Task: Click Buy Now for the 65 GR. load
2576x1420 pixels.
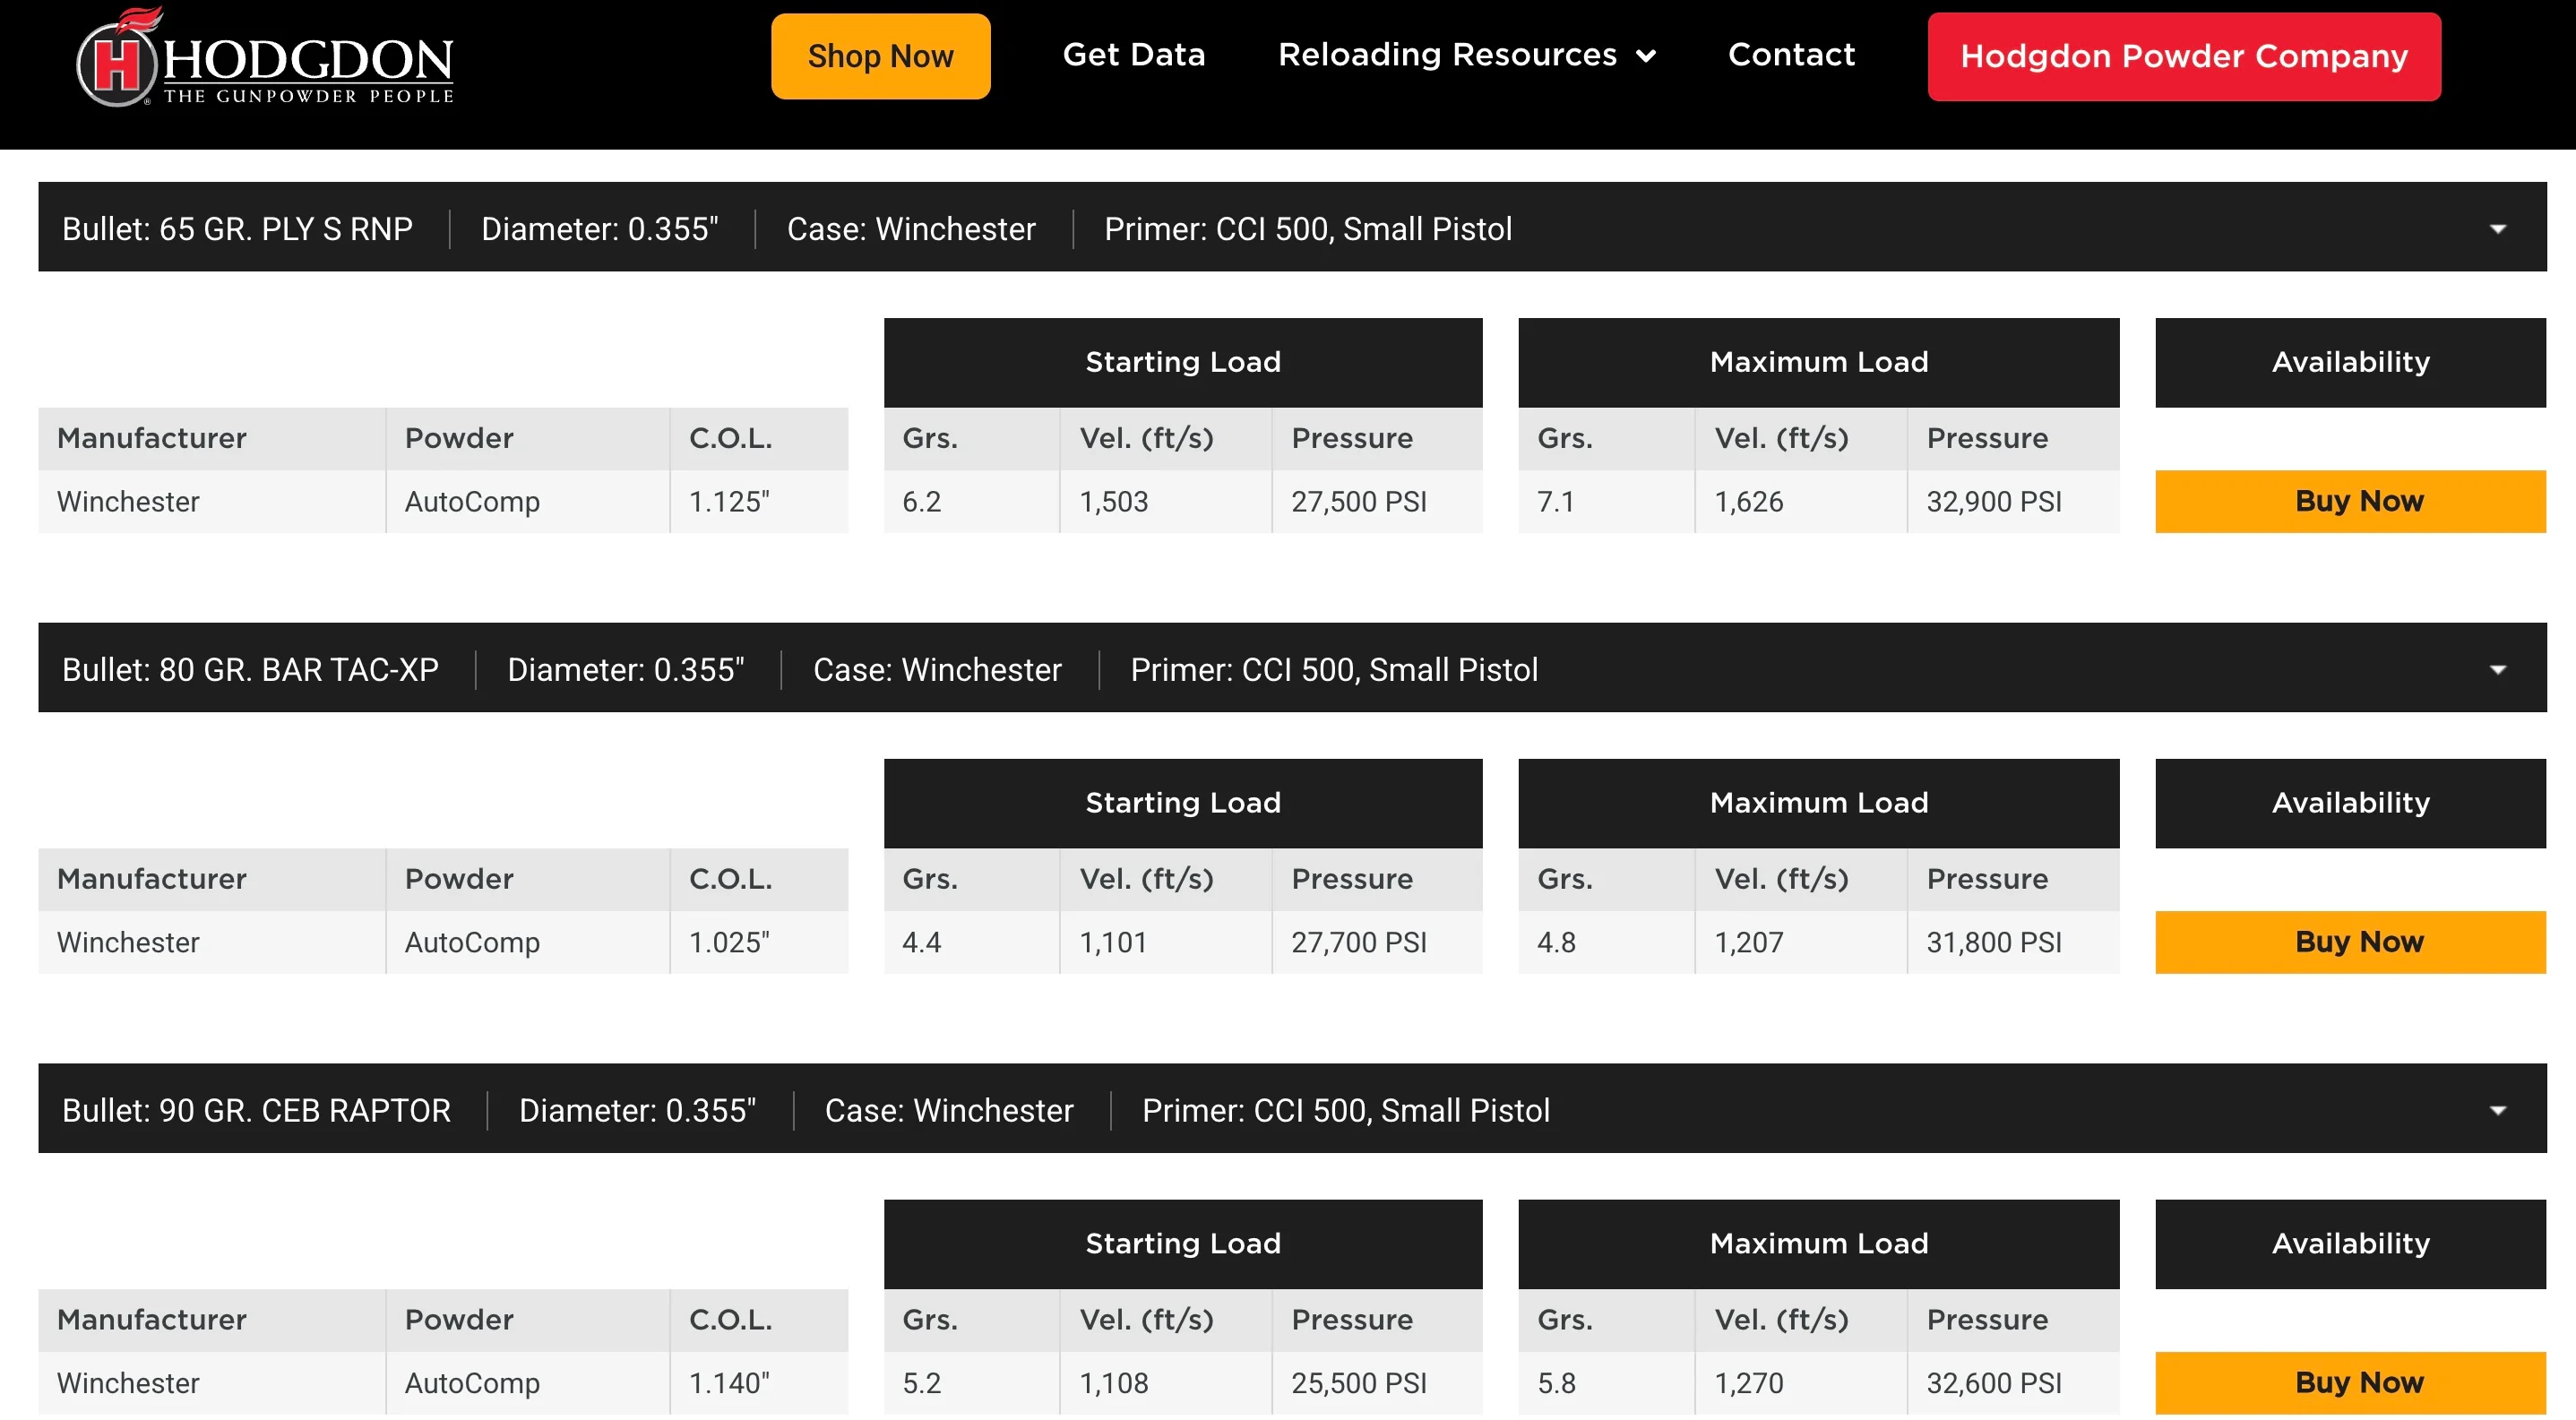Action: [x=2350, y=501]
